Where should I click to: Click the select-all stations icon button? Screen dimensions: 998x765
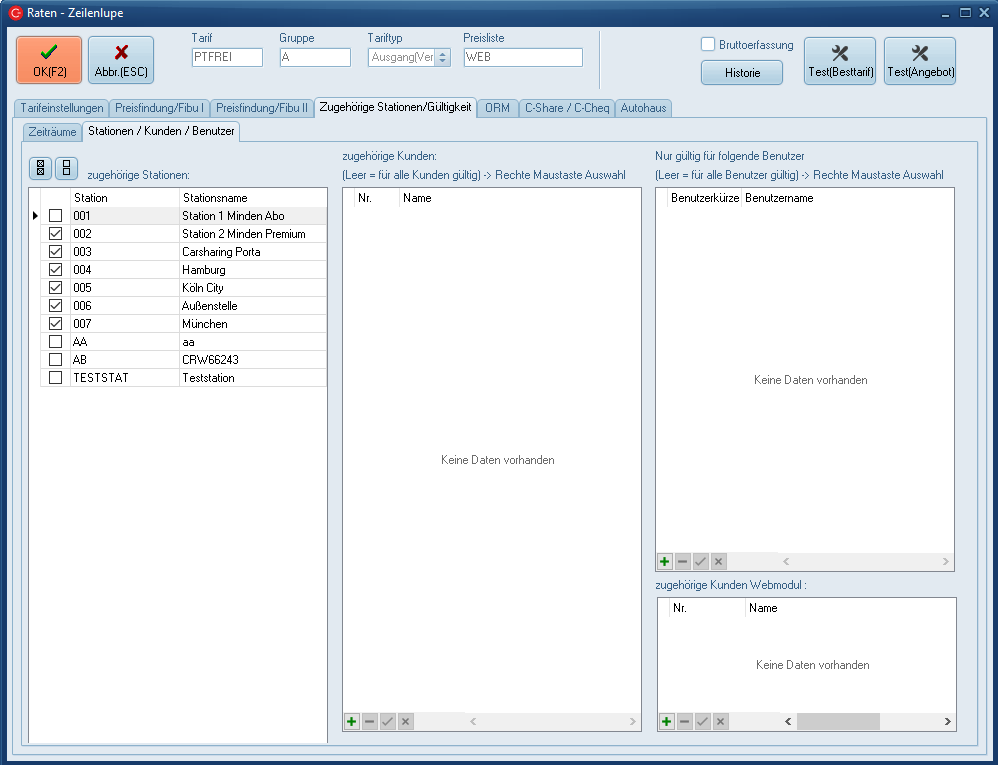point(41,168)
